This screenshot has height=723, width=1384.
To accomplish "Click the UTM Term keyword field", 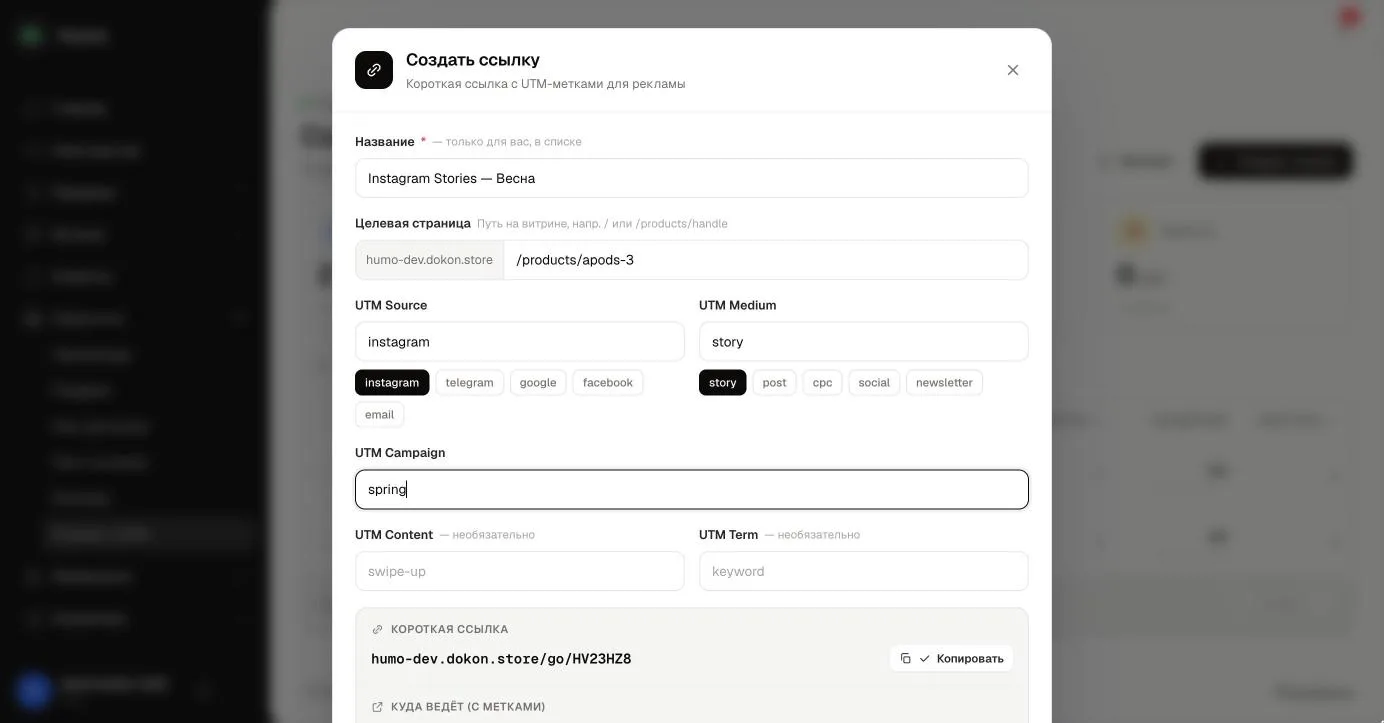I will (x=864, y=571).
